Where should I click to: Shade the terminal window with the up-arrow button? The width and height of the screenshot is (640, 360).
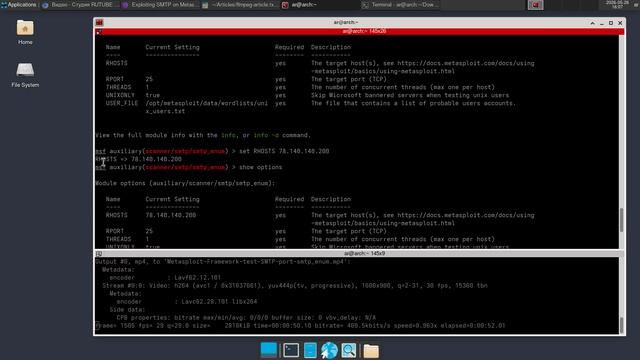592,23
